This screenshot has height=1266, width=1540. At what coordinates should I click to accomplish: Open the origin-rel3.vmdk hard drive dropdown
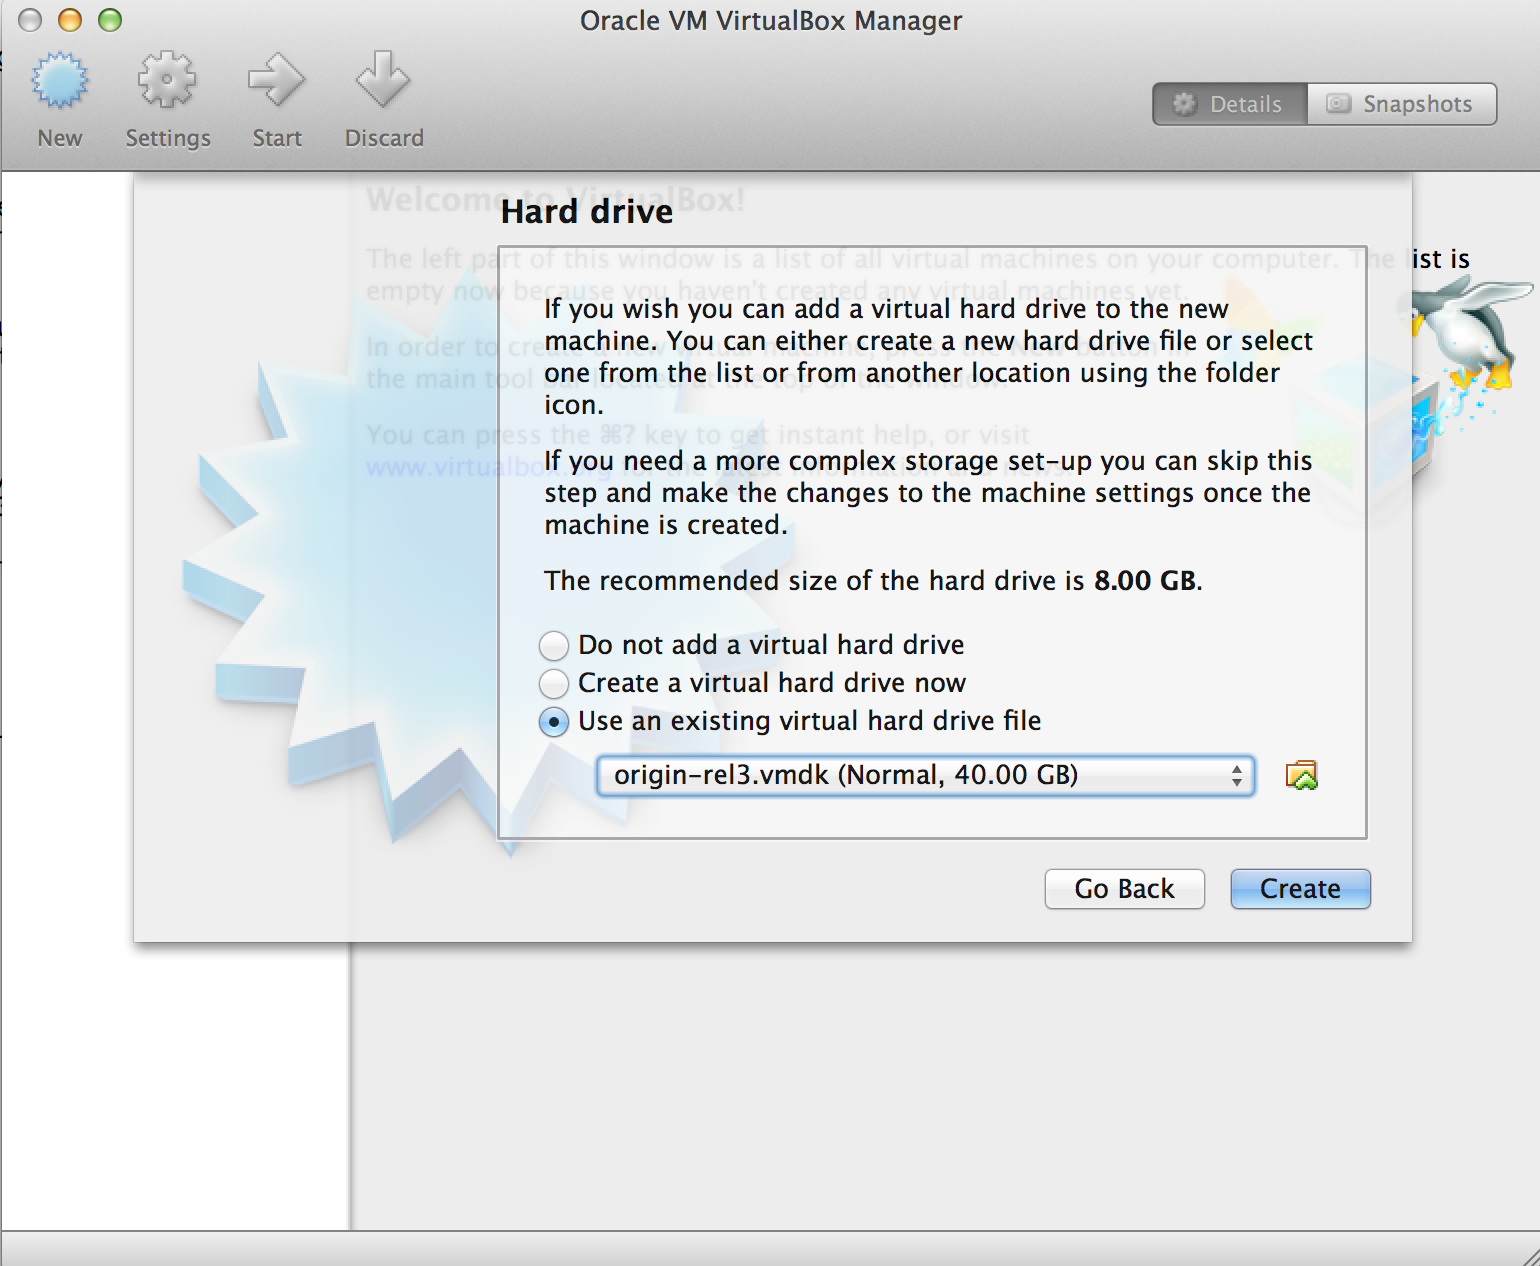(924, 776)
